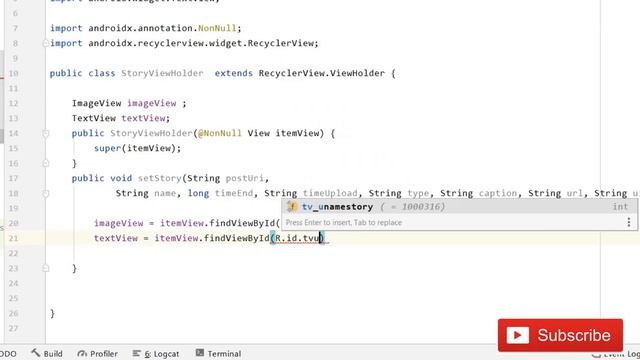Click 'super(itemView);' on line 15
This screenshot has width=640, height=360.
pyautogui.click(x=138, y=148)
